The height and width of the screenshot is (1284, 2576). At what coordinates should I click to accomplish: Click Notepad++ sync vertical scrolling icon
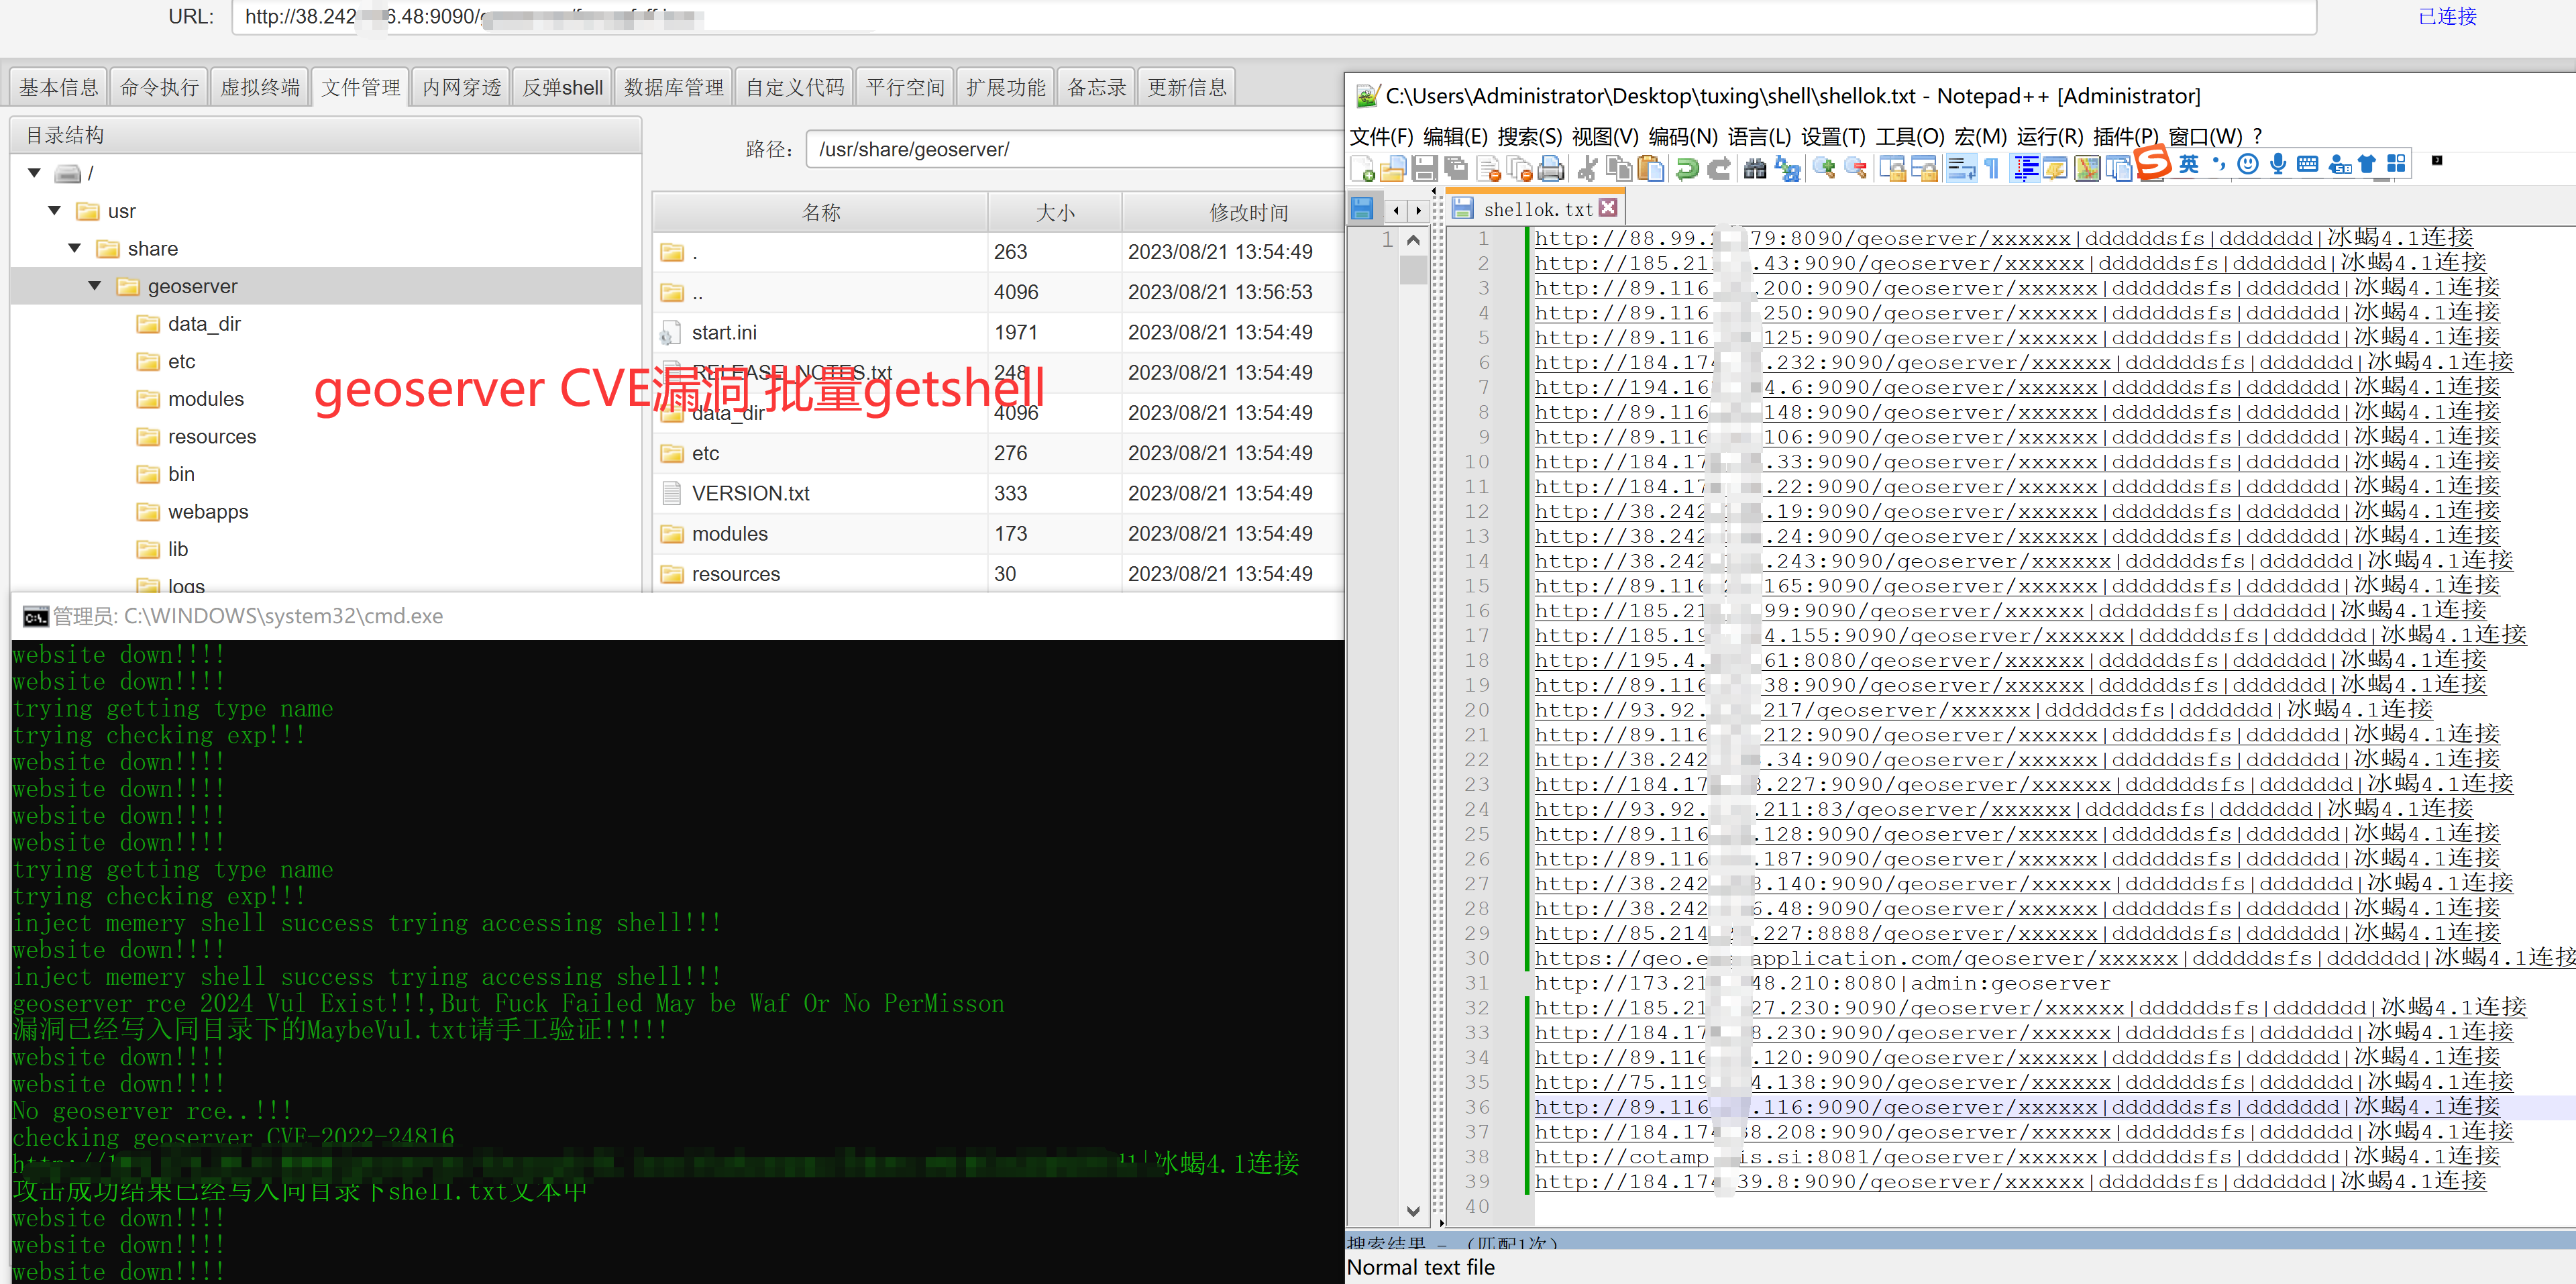point(1892,168)
